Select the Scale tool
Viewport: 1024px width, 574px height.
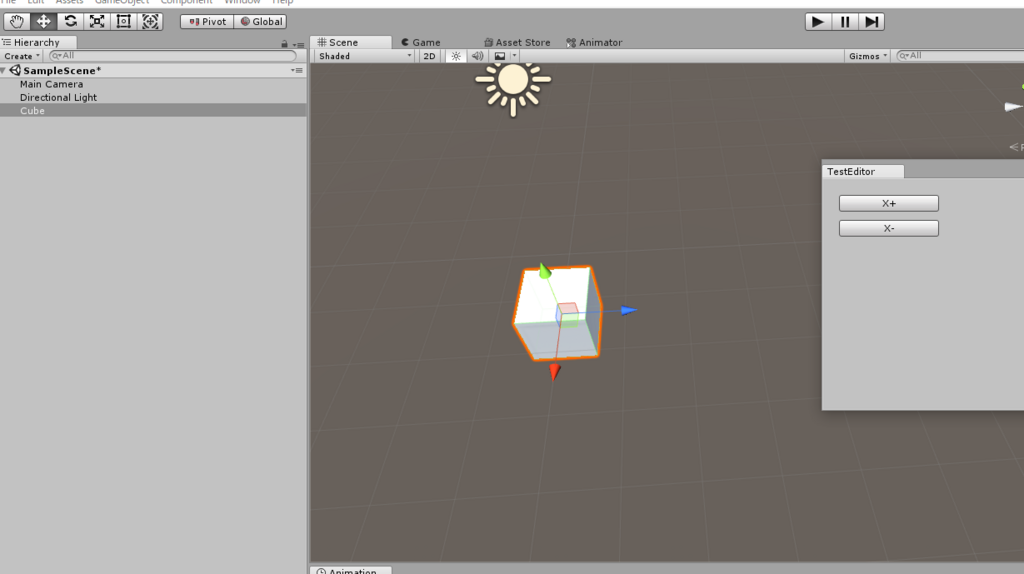97,22
